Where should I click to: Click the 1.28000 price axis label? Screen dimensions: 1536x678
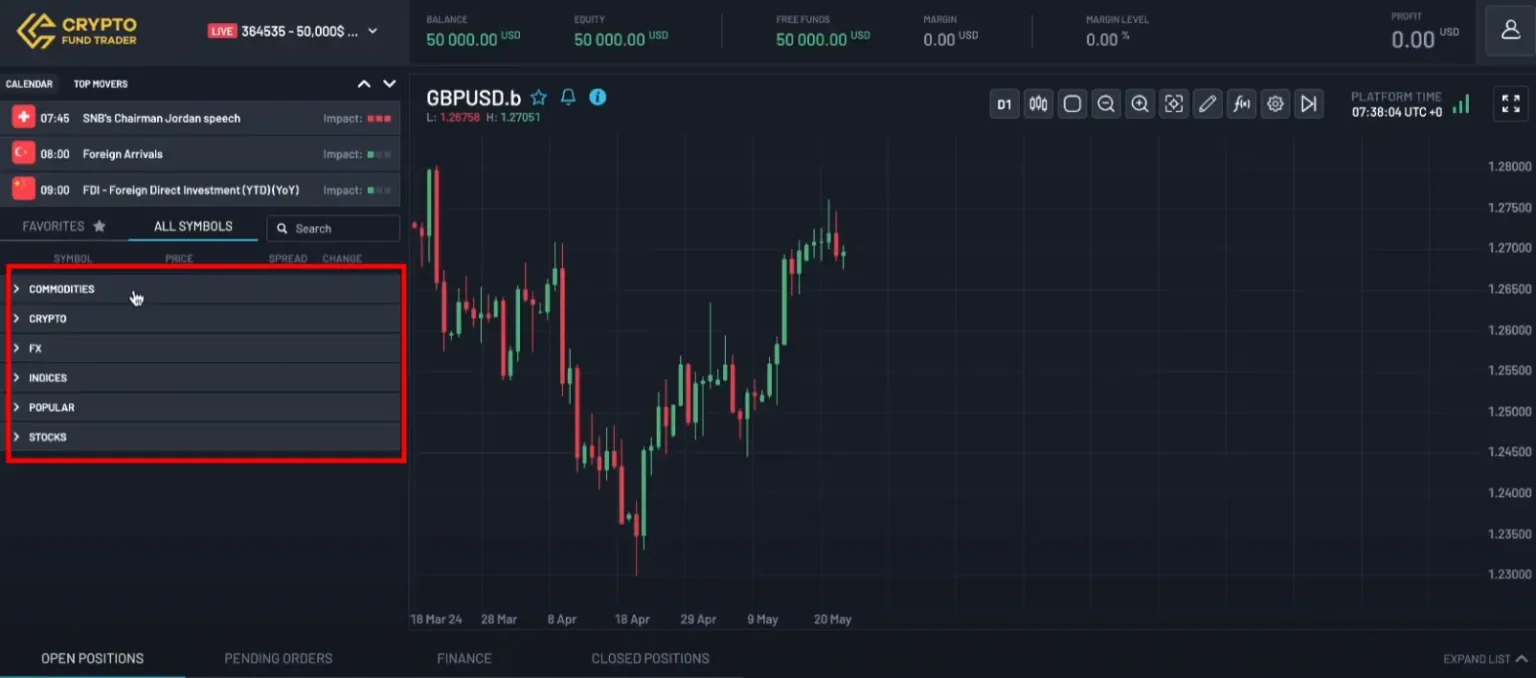click(1510, 166)
